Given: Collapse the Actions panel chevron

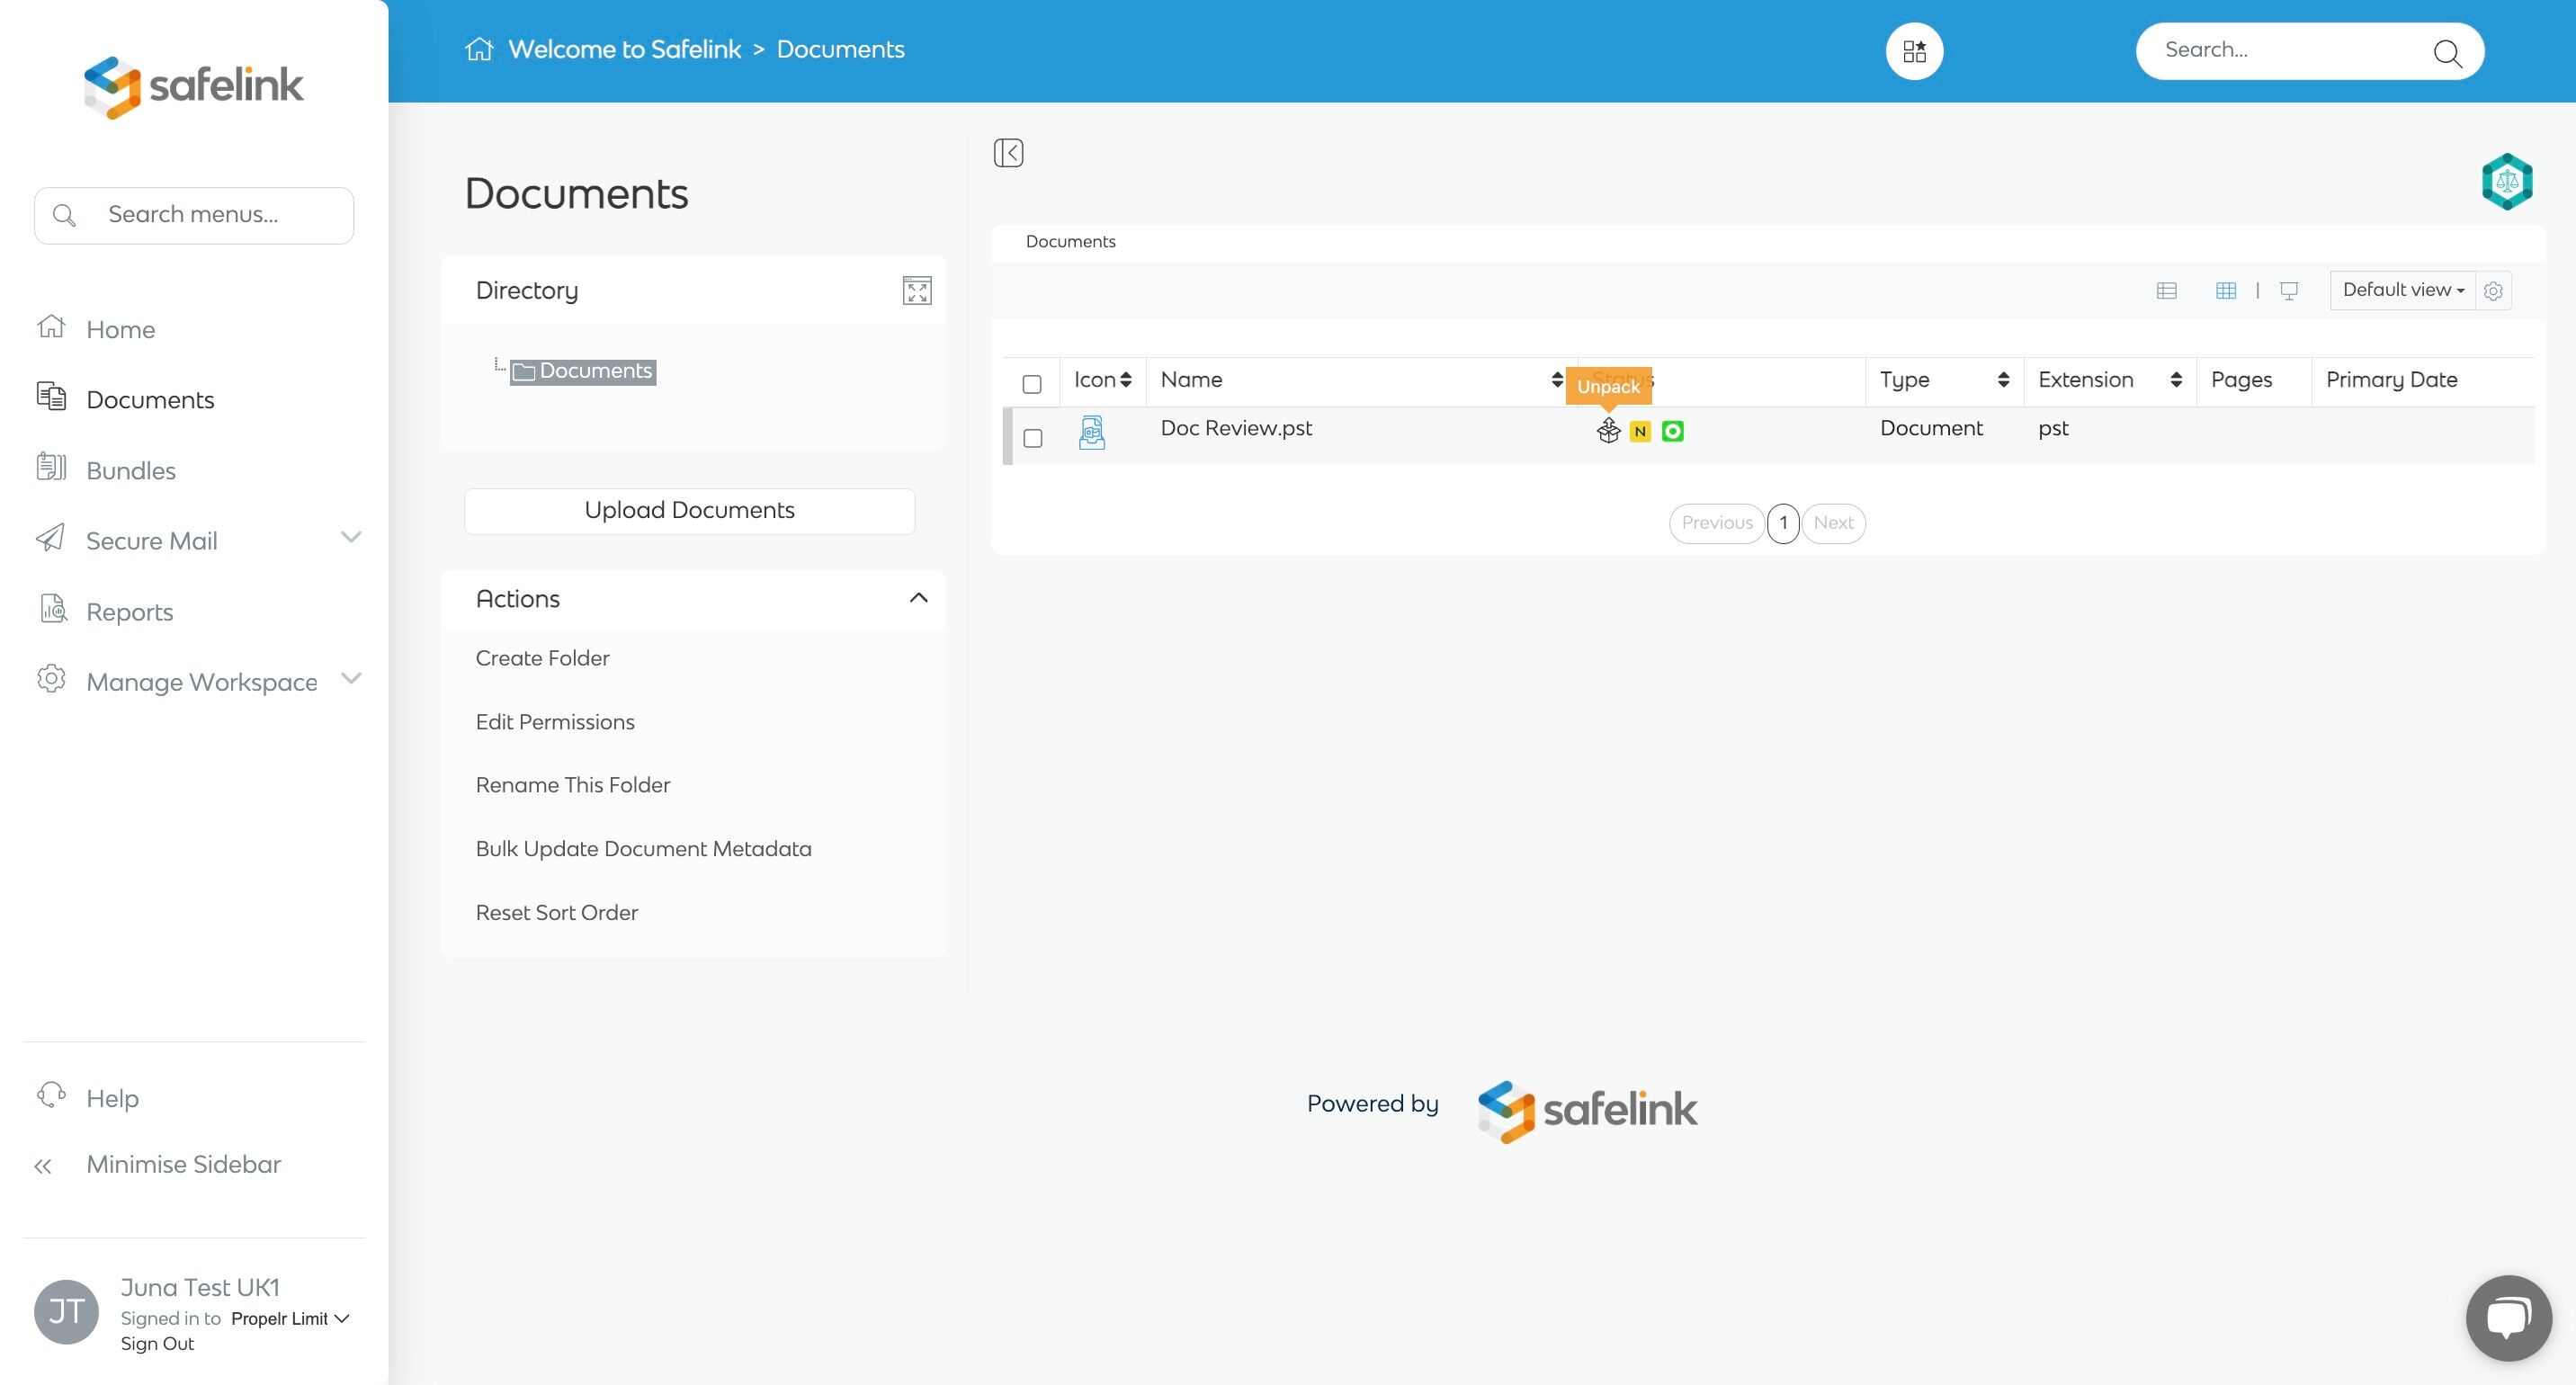Looking at the screenshot, I should pyautogui.click(x=918, y=598).
